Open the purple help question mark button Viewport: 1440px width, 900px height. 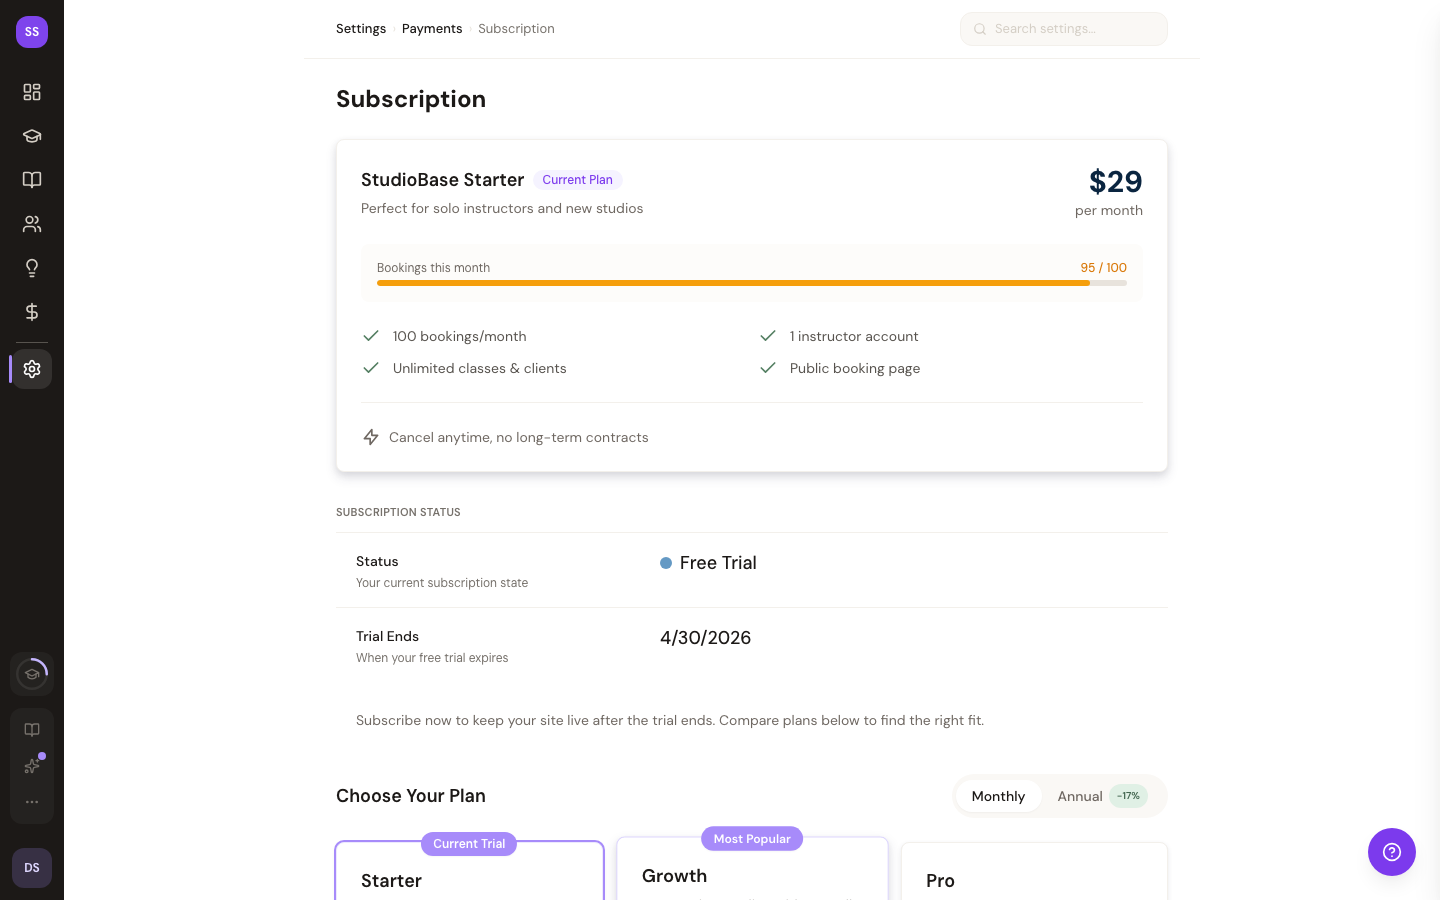pos(1391,852)
